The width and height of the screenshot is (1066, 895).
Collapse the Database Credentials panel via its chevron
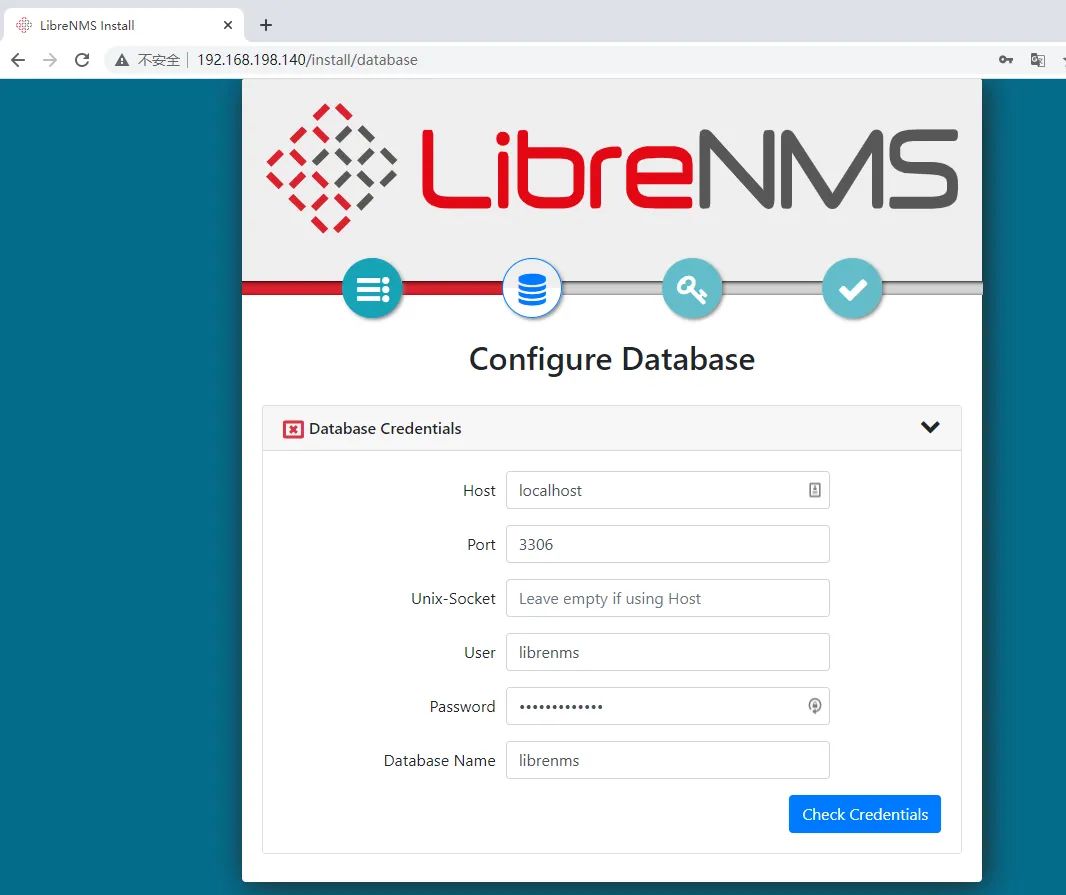(x=930, y=427)
